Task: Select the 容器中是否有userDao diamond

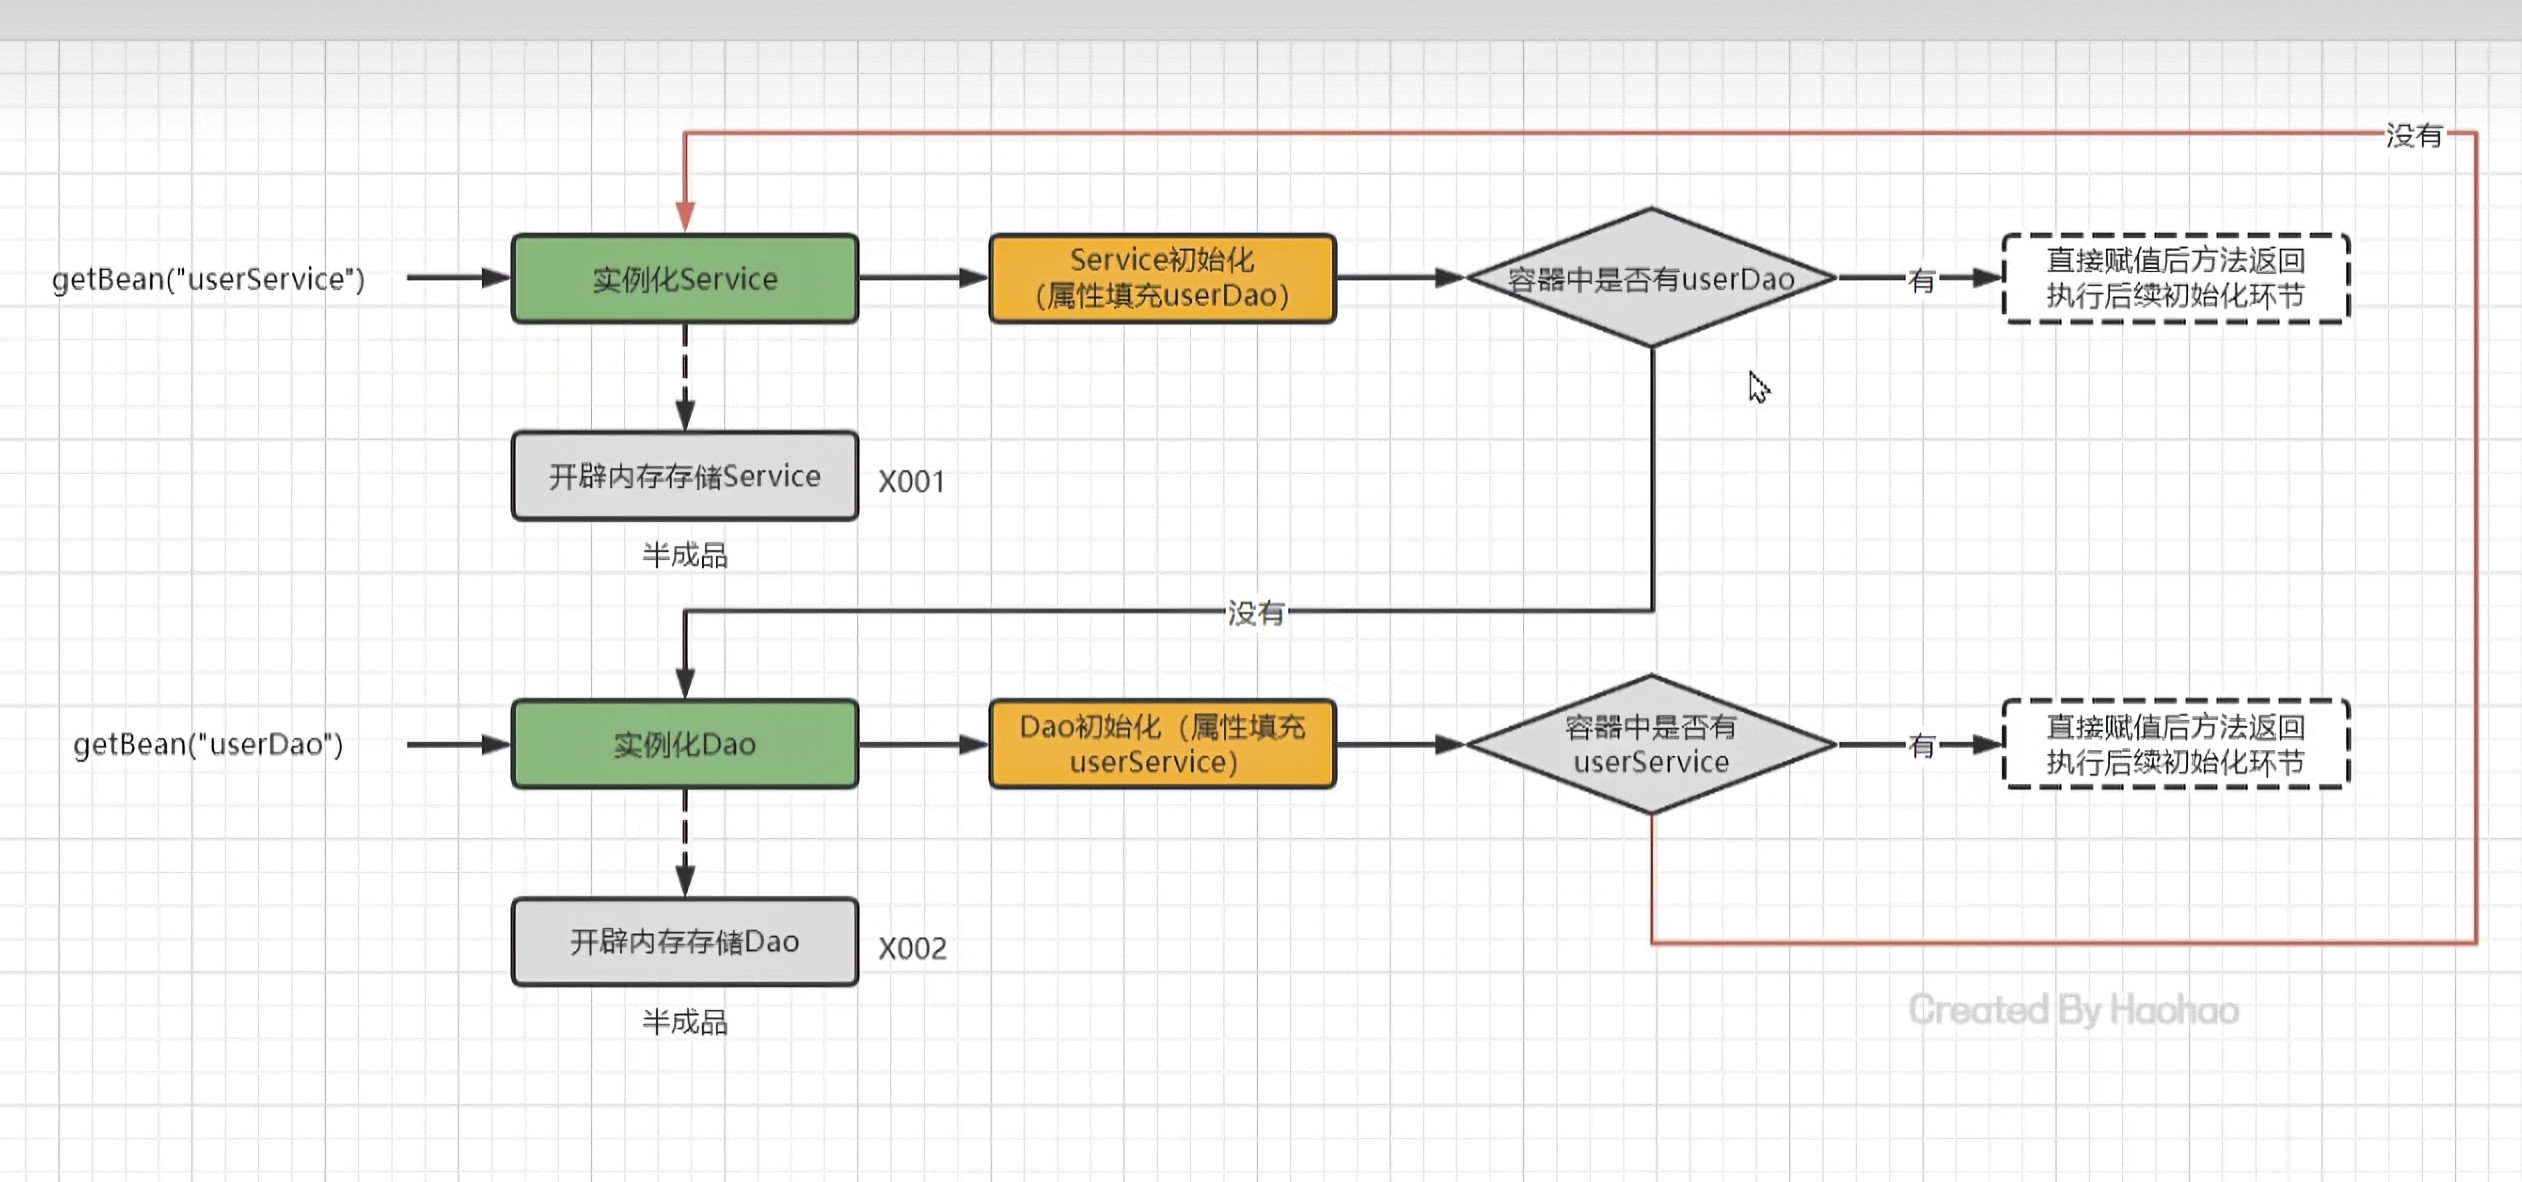Action: click(1651, 279)
